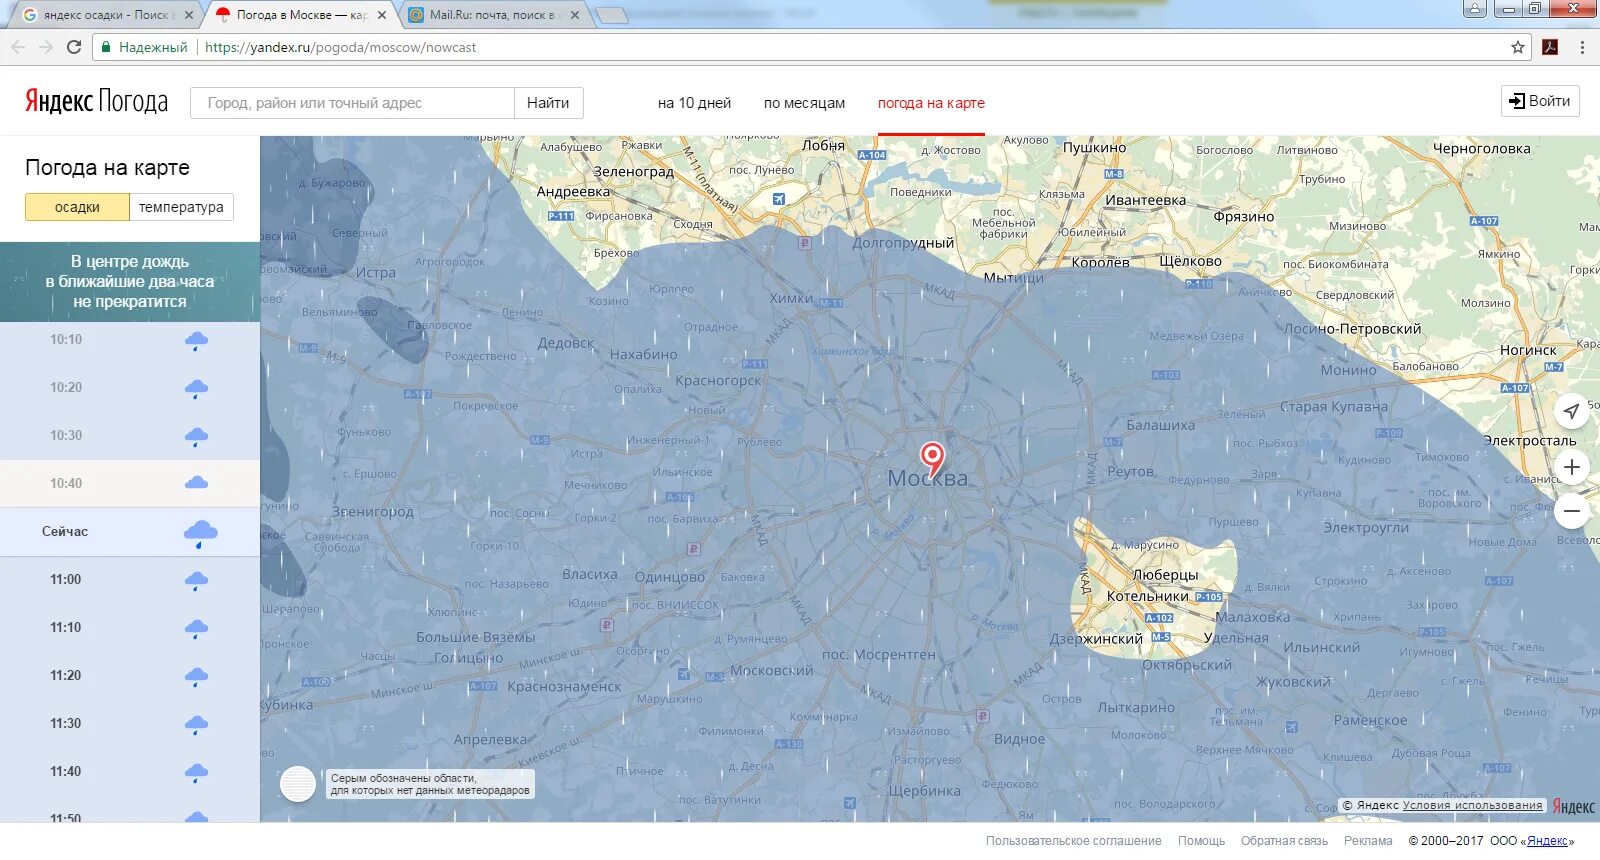Close the Погода в Москве browser tab
The height and width of the screenshot is (860, 1600).
(x=382, y=15)
